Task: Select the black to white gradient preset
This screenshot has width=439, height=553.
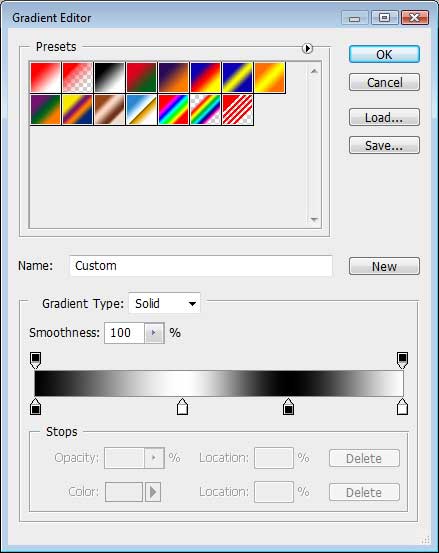Action: point(109,78)
